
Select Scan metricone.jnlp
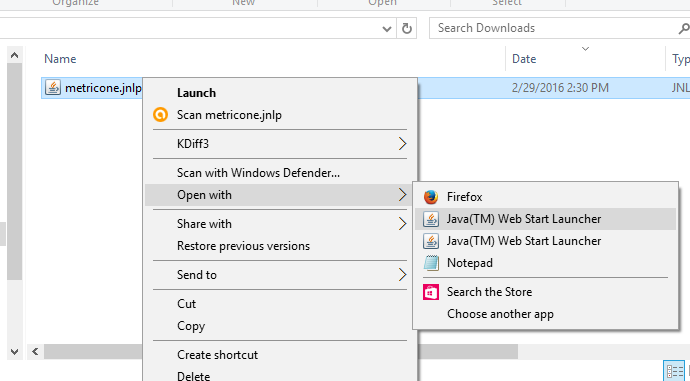coord(281,115)
